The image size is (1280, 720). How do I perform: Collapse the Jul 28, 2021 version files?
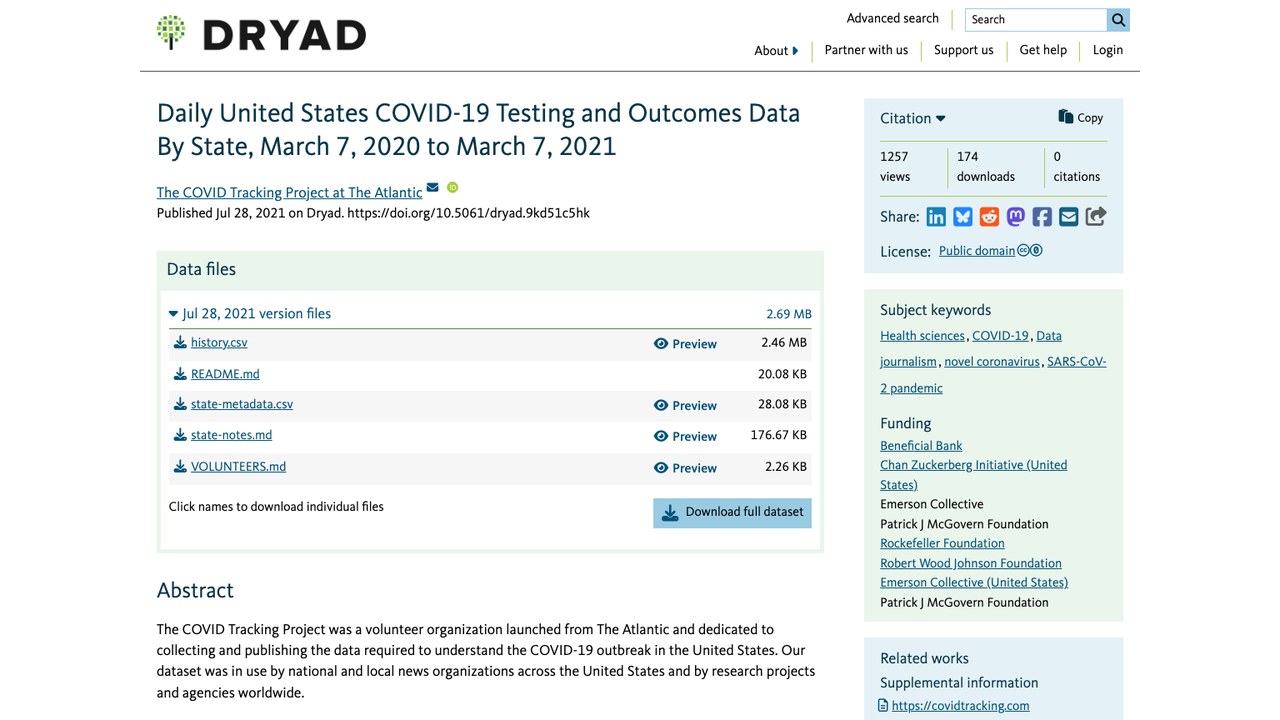tap(250, 313)
